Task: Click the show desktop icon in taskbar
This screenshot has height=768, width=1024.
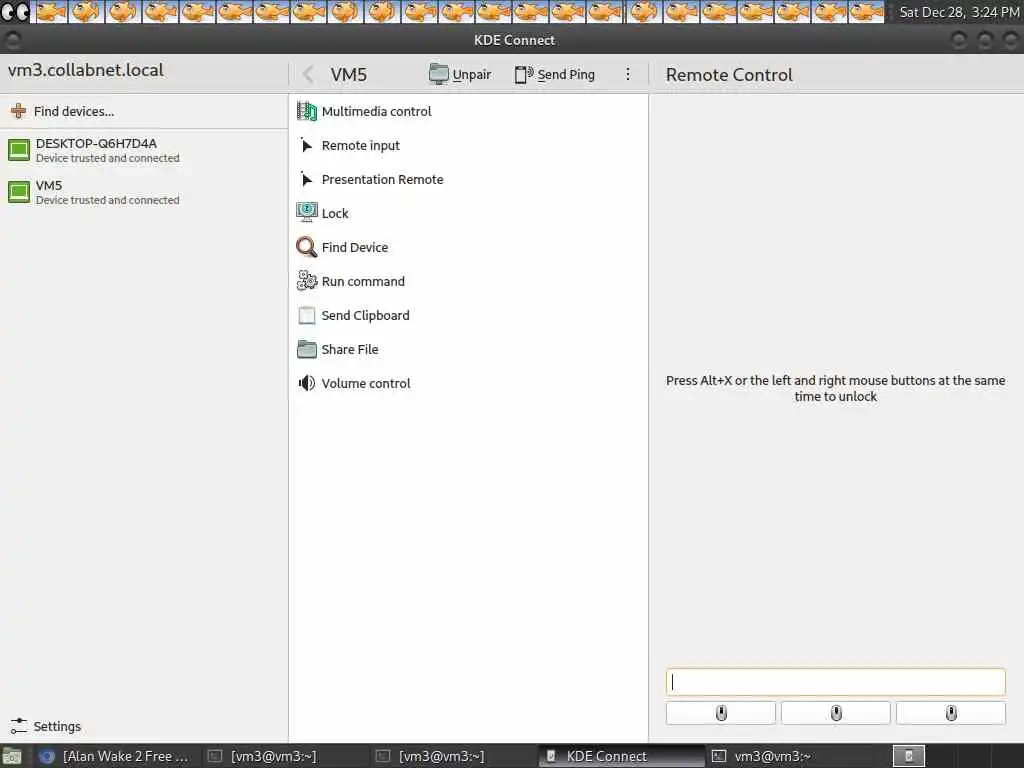Action: click(x=12, y=757)
